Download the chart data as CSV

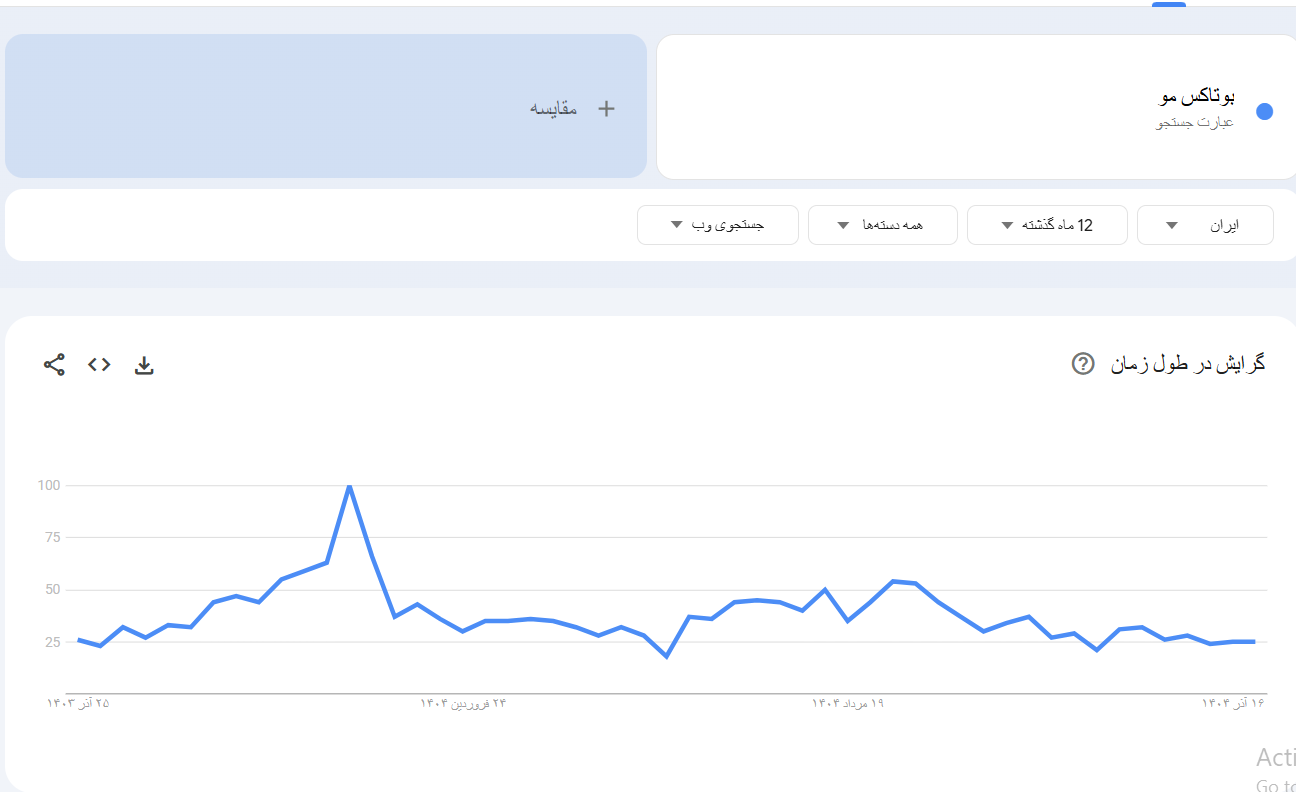tap(144, 365)
